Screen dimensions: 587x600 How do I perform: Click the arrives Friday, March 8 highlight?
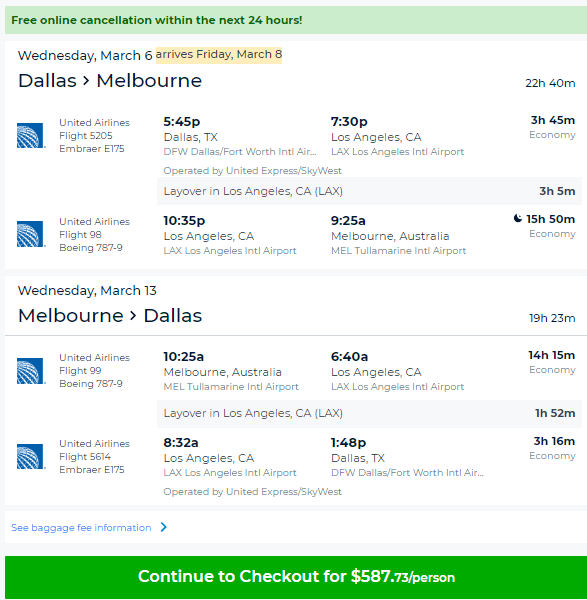tap(219, 55)
